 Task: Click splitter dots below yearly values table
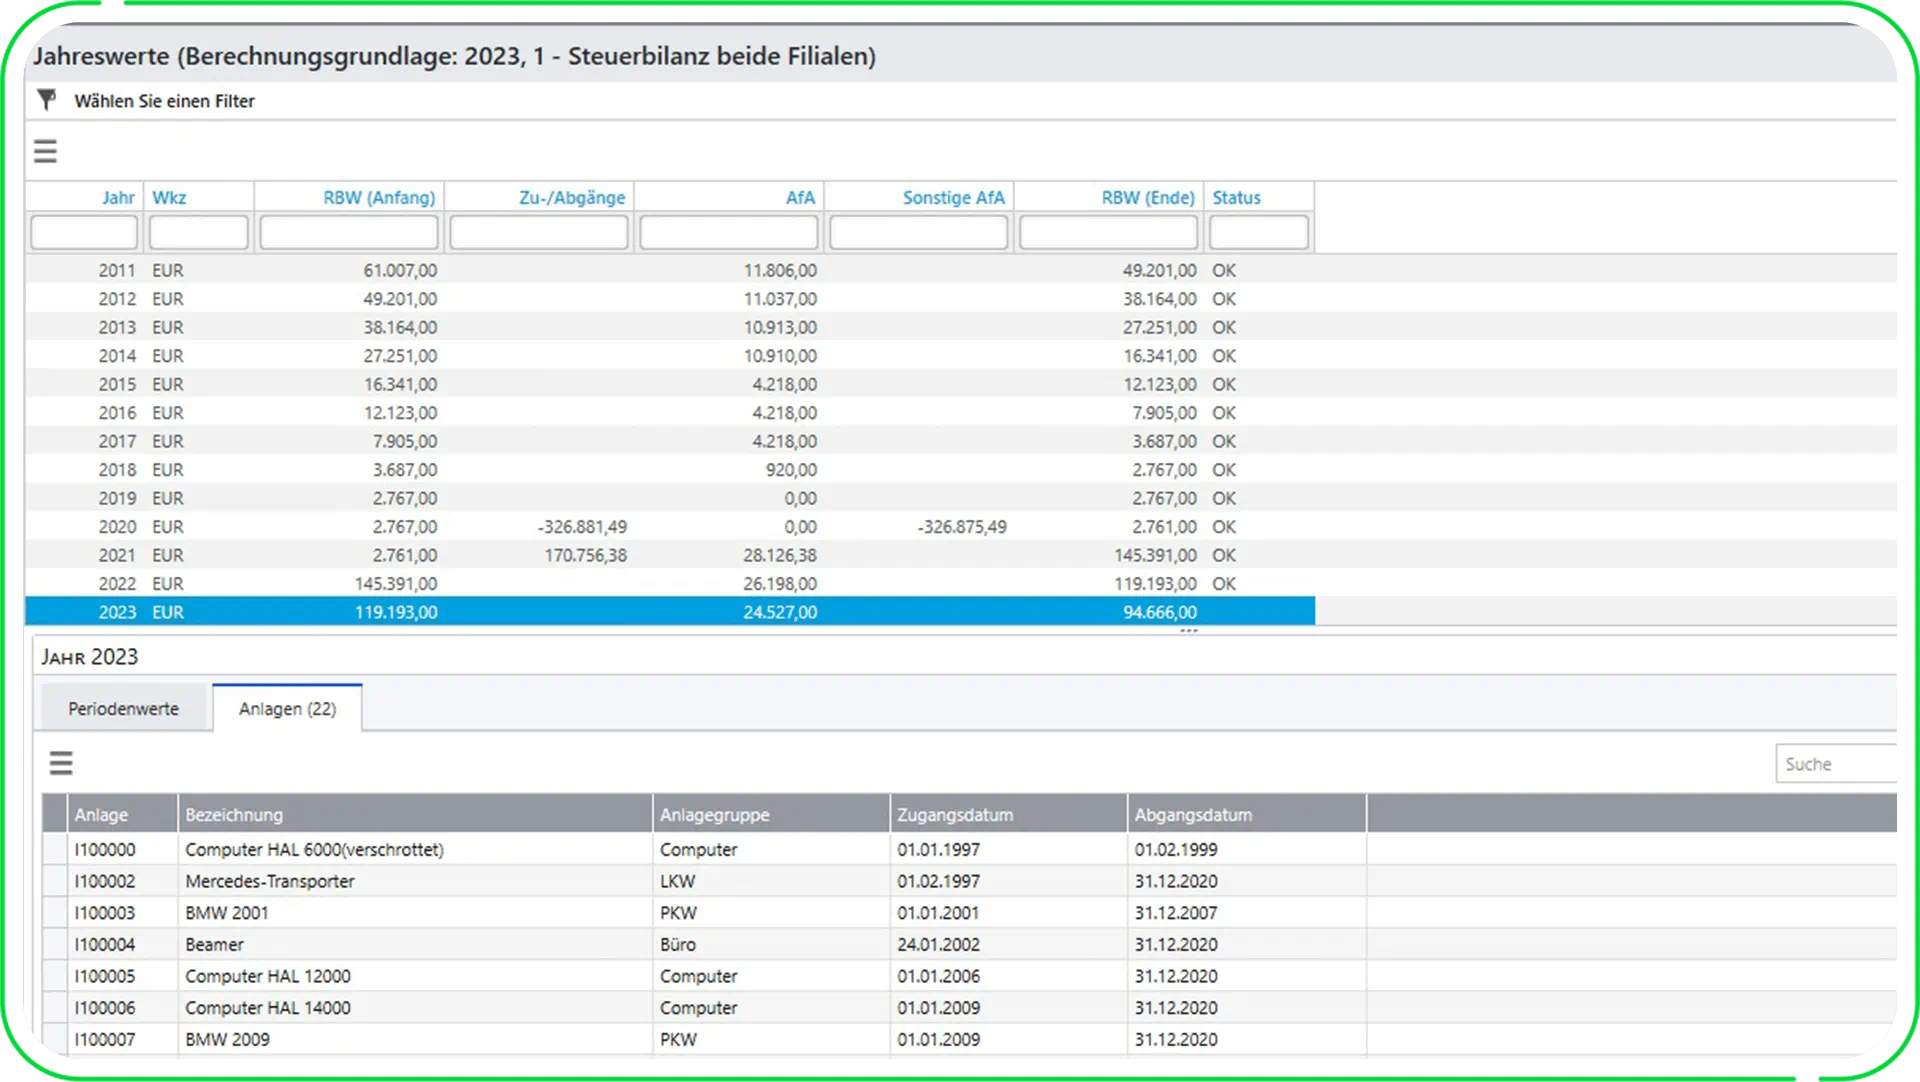coord(1188,632)
